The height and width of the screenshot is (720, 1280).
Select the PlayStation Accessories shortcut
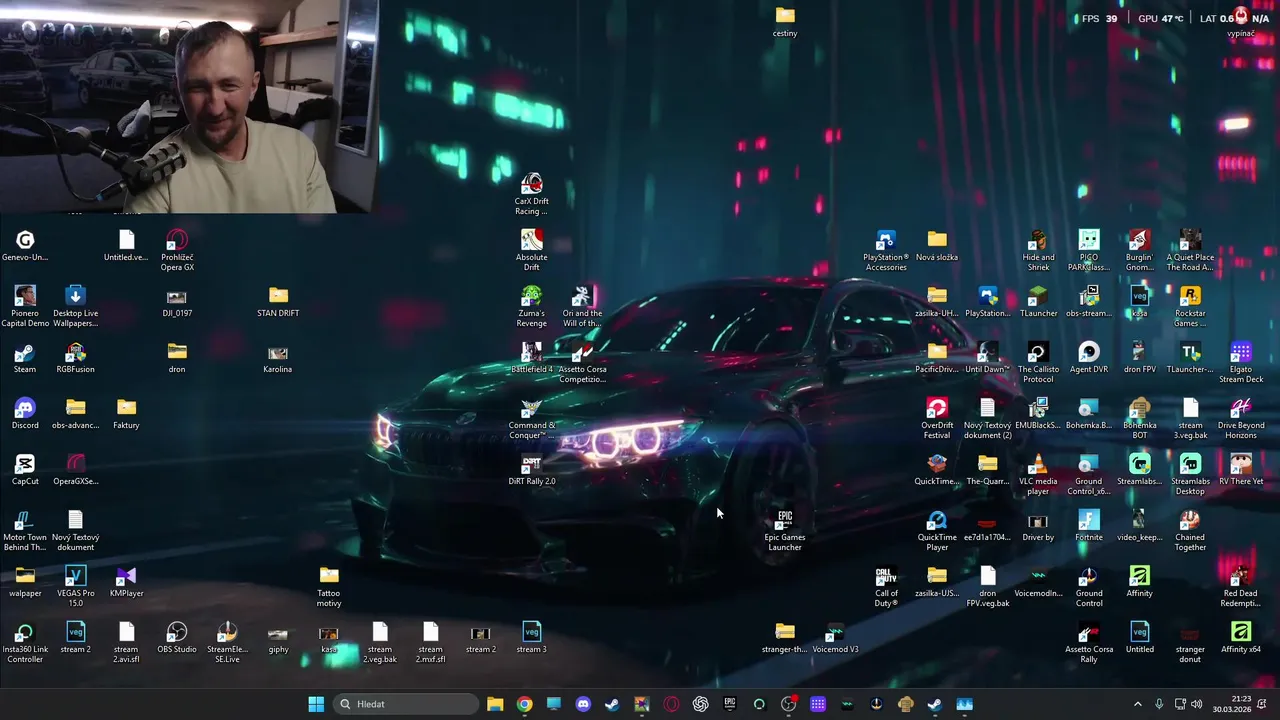886,251
